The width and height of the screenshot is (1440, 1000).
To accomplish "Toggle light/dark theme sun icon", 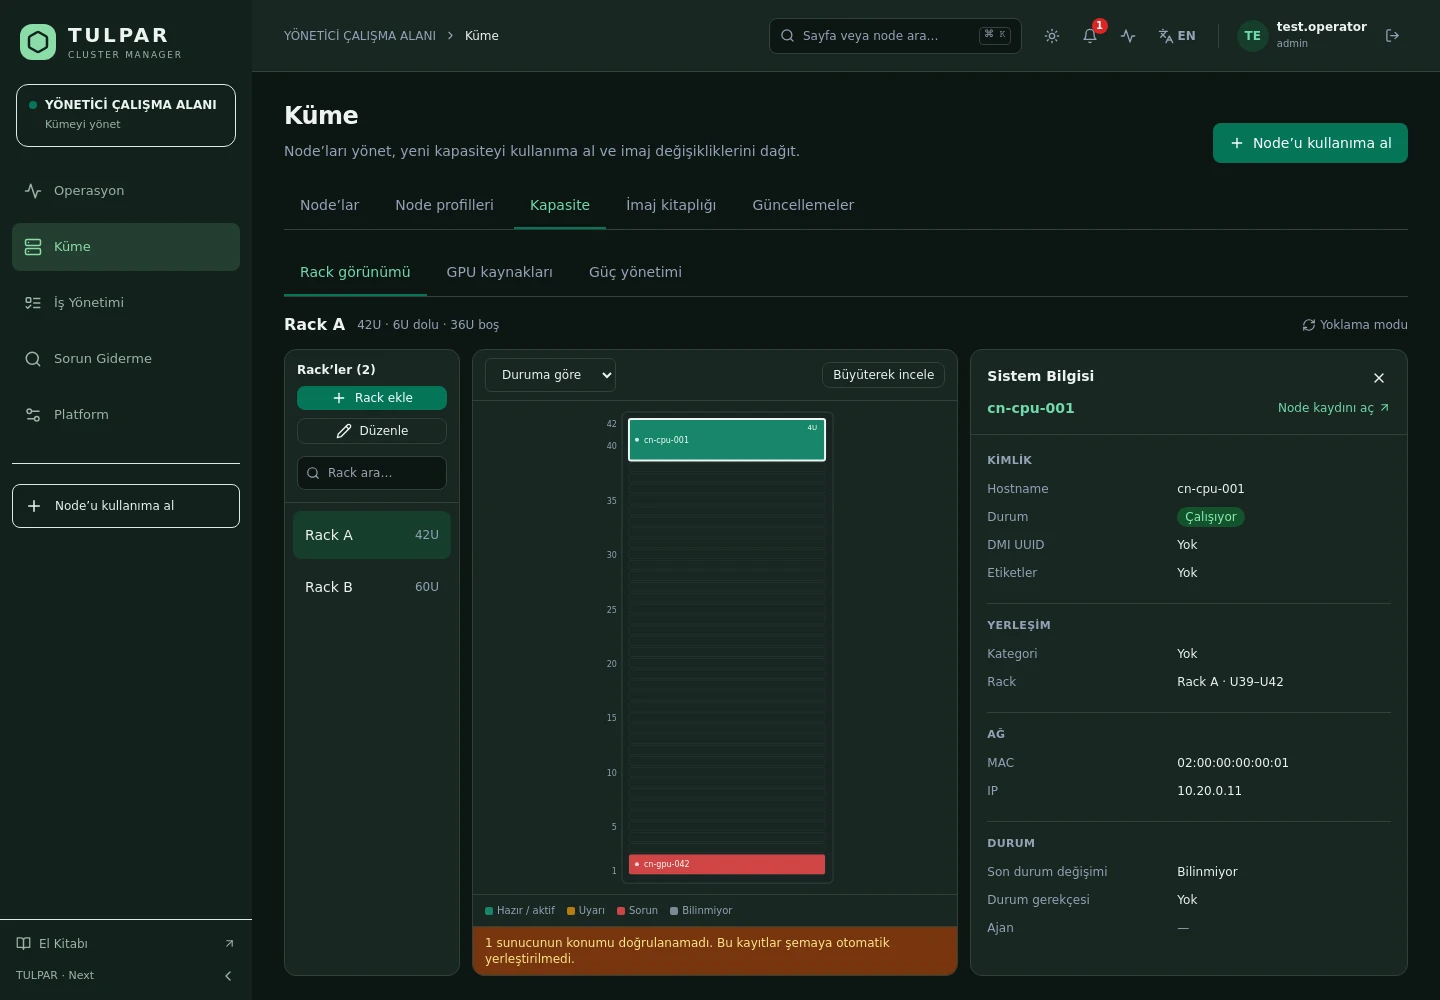I will [x=1052, y=36].
